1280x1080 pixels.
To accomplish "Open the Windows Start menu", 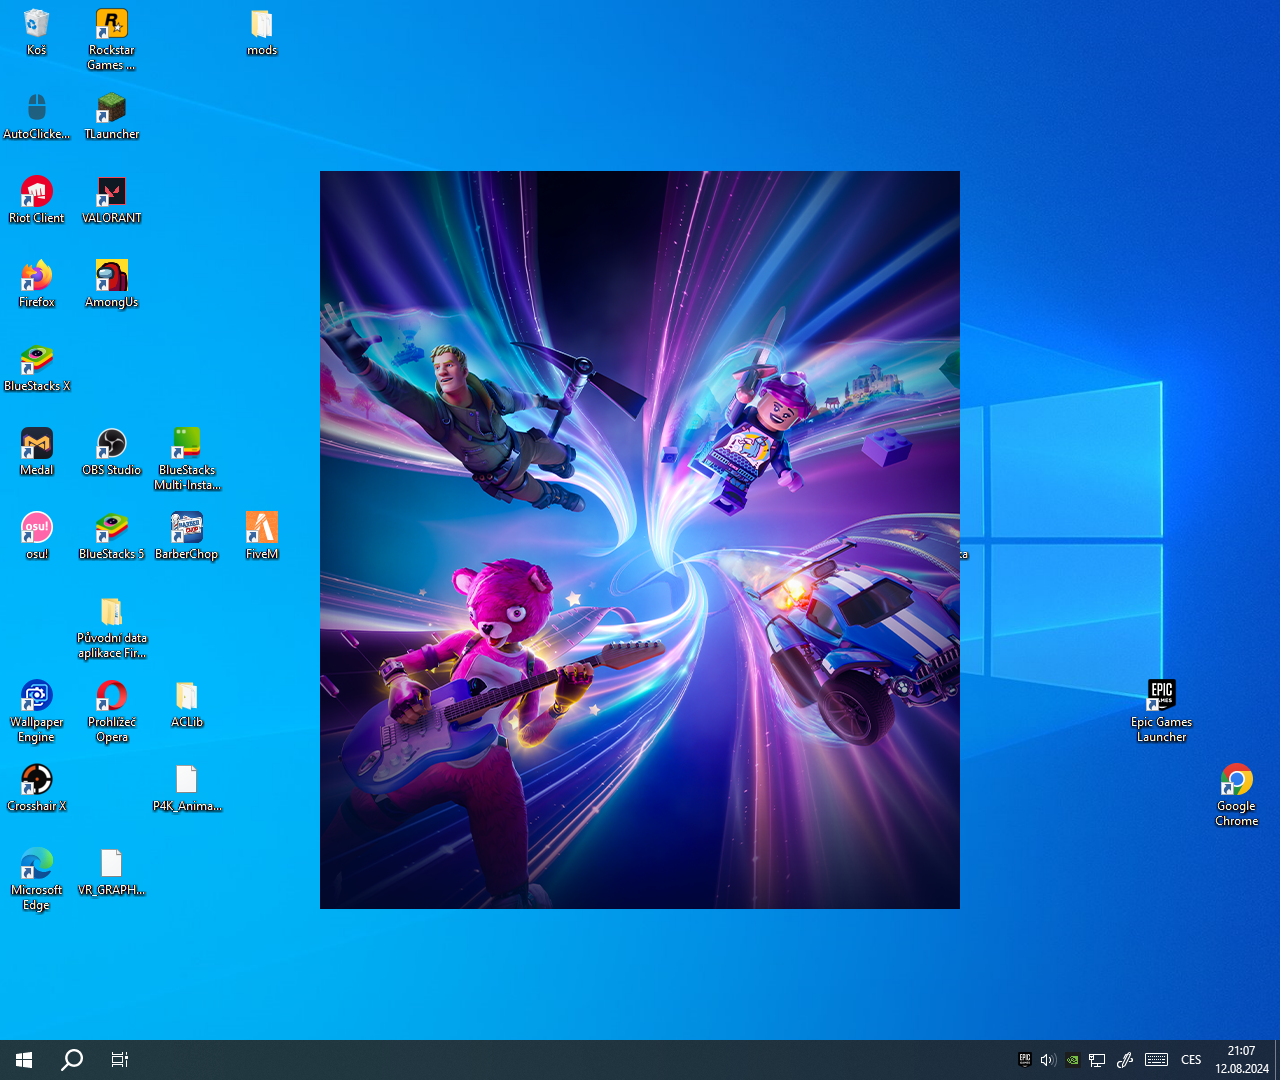I will [24, 1060].
